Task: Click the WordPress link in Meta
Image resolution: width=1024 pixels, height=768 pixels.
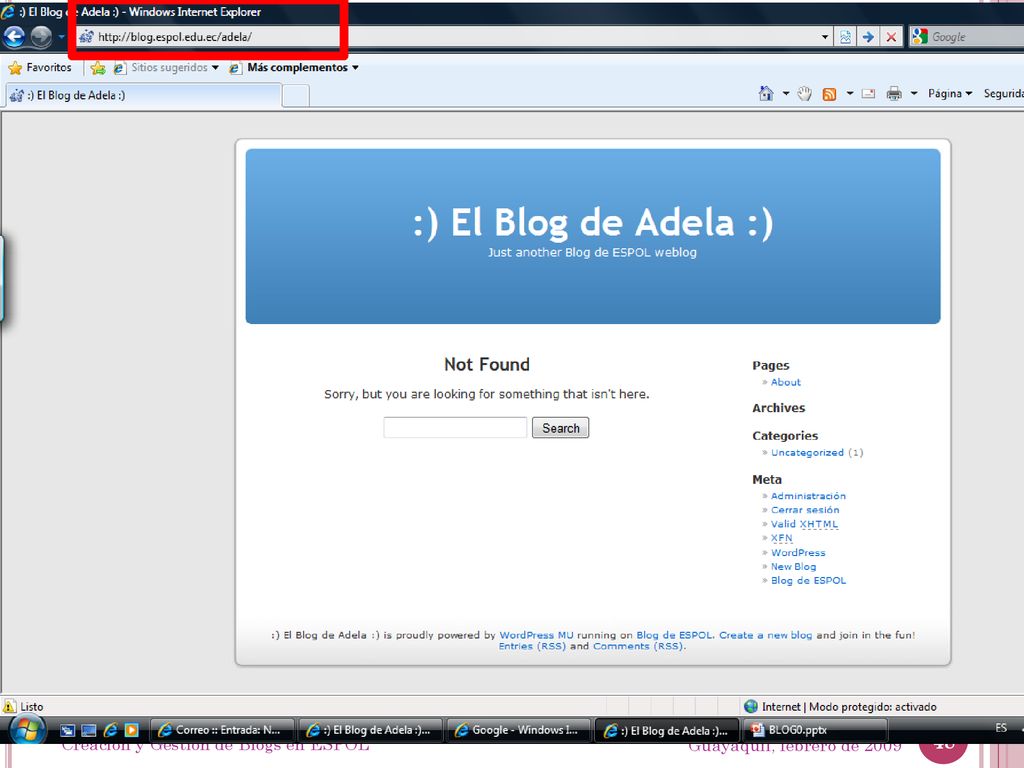Action: tap(798, 552)
